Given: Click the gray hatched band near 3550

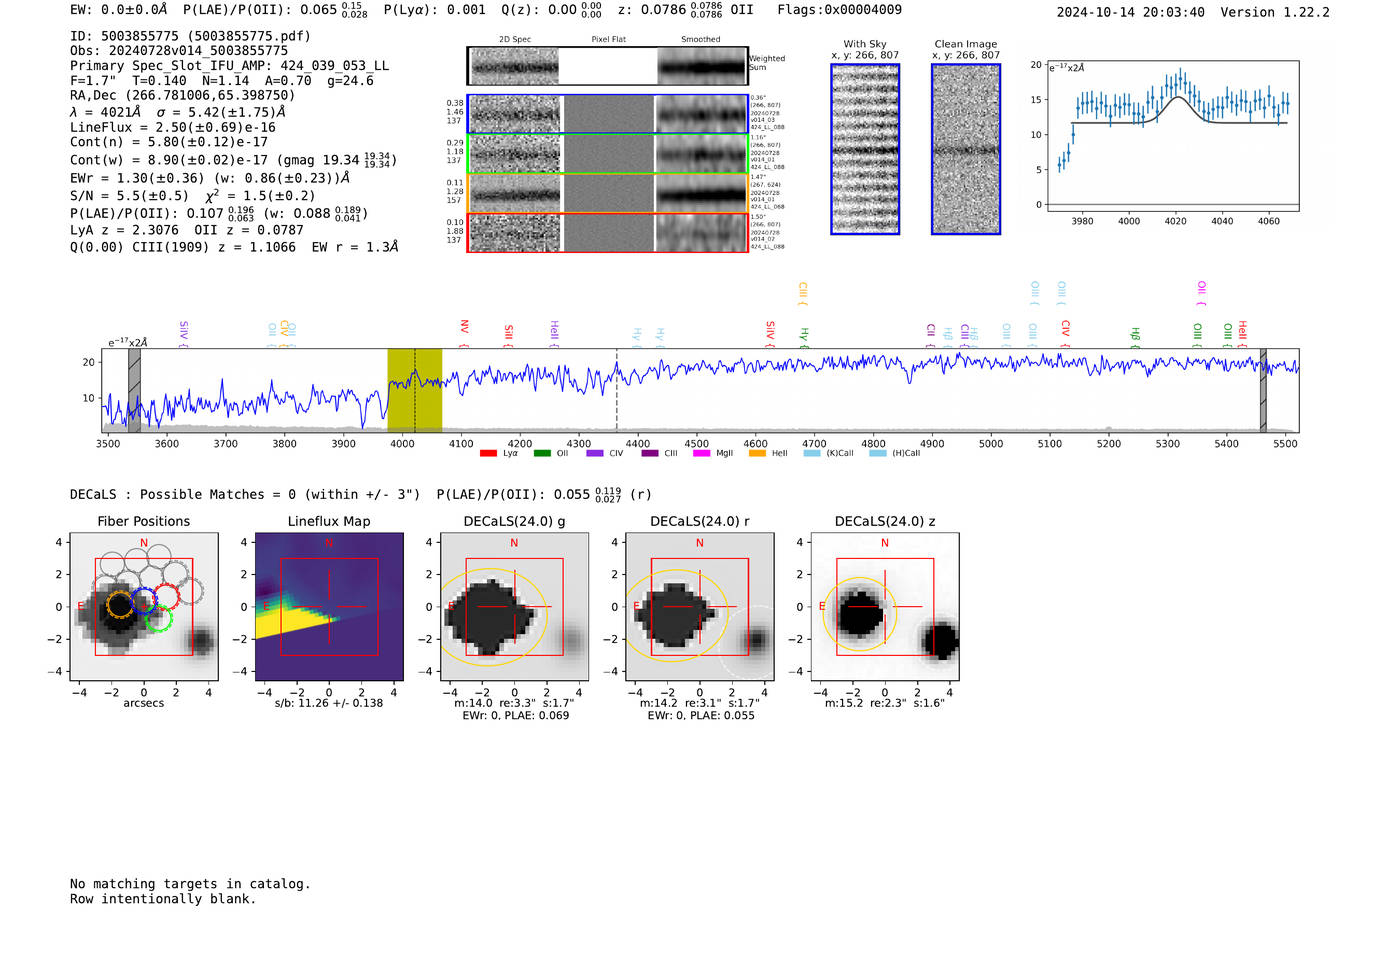Looking at the screenshot, I should click(134, 390).
